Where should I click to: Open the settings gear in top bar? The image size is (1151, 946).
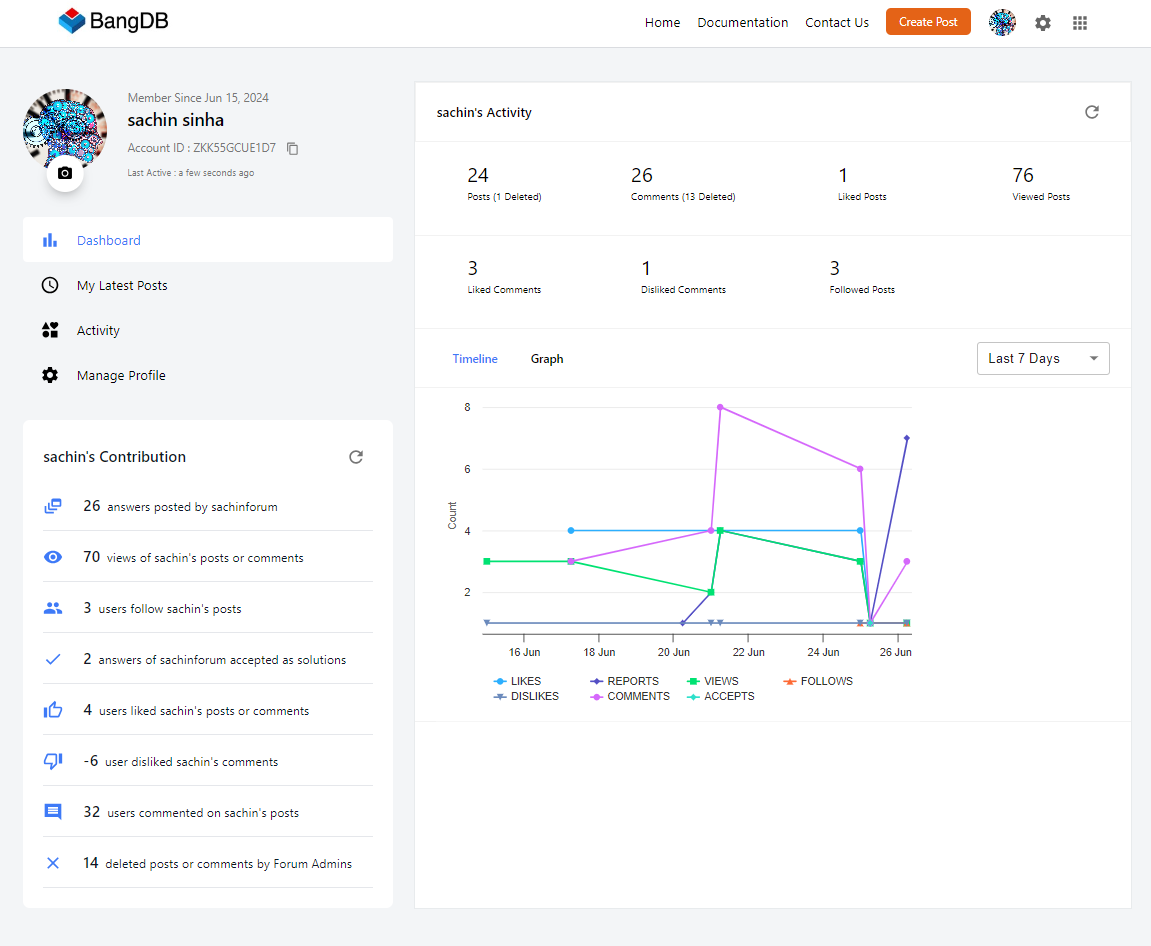click(1042, 23)
